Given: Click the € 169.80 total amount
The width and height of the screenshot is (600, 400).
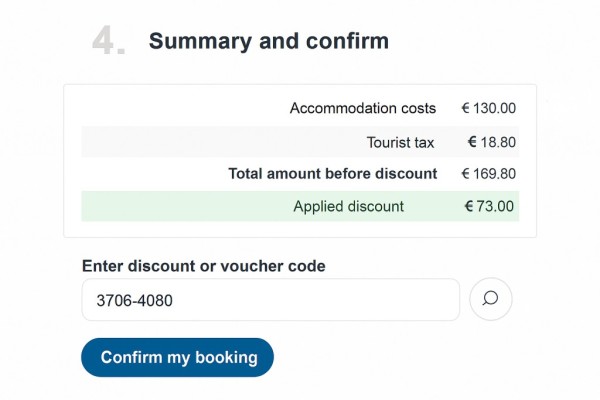Looking at the screenshot, I should point(488,173).
